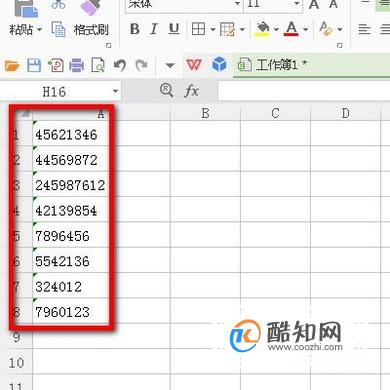Click the open folder icon
Viewport: 390px width, 390px height.
pyautogui.click(x=12, y=65)
